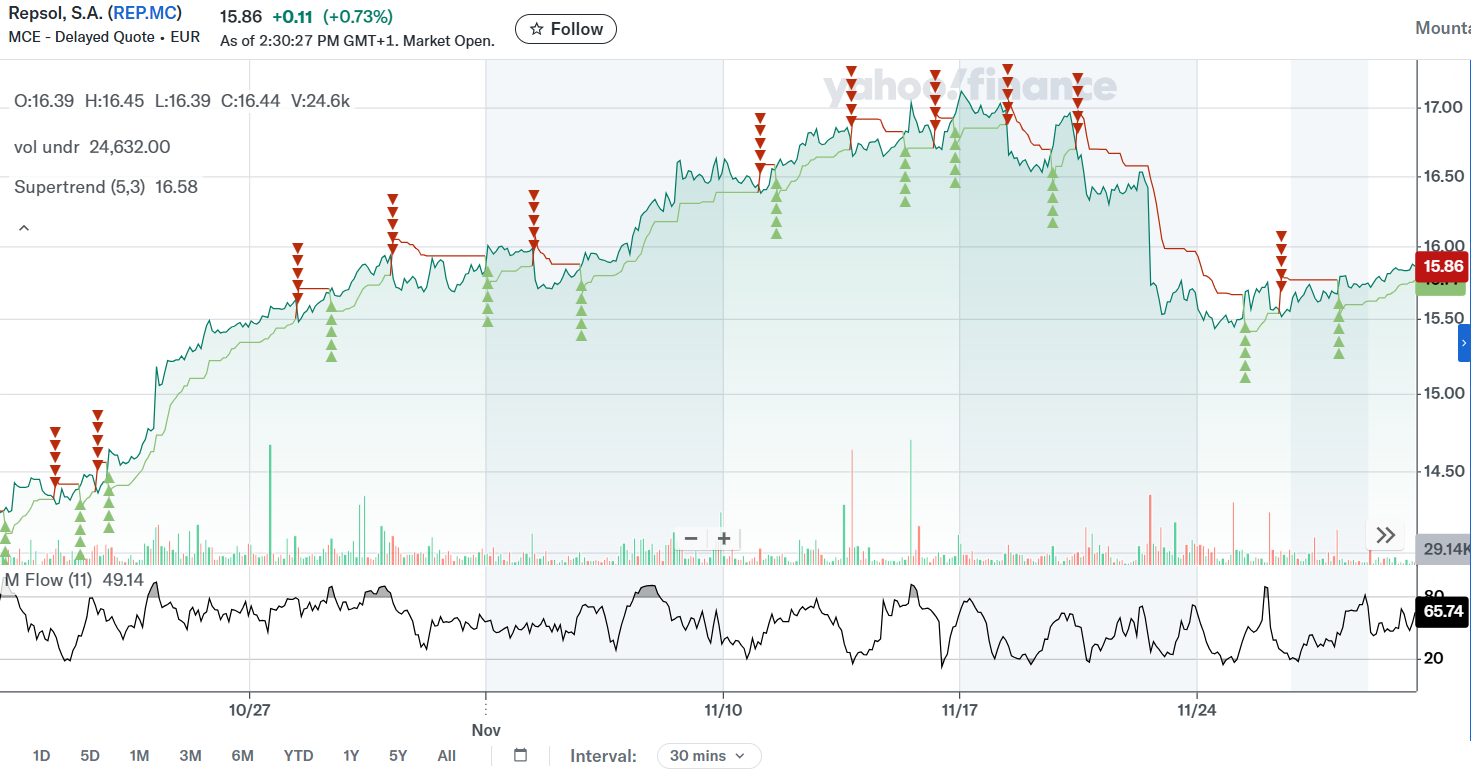Screen dimensions: 1471x775
Task: Switch to the YTD range
Action: click(x=298, y=756)
